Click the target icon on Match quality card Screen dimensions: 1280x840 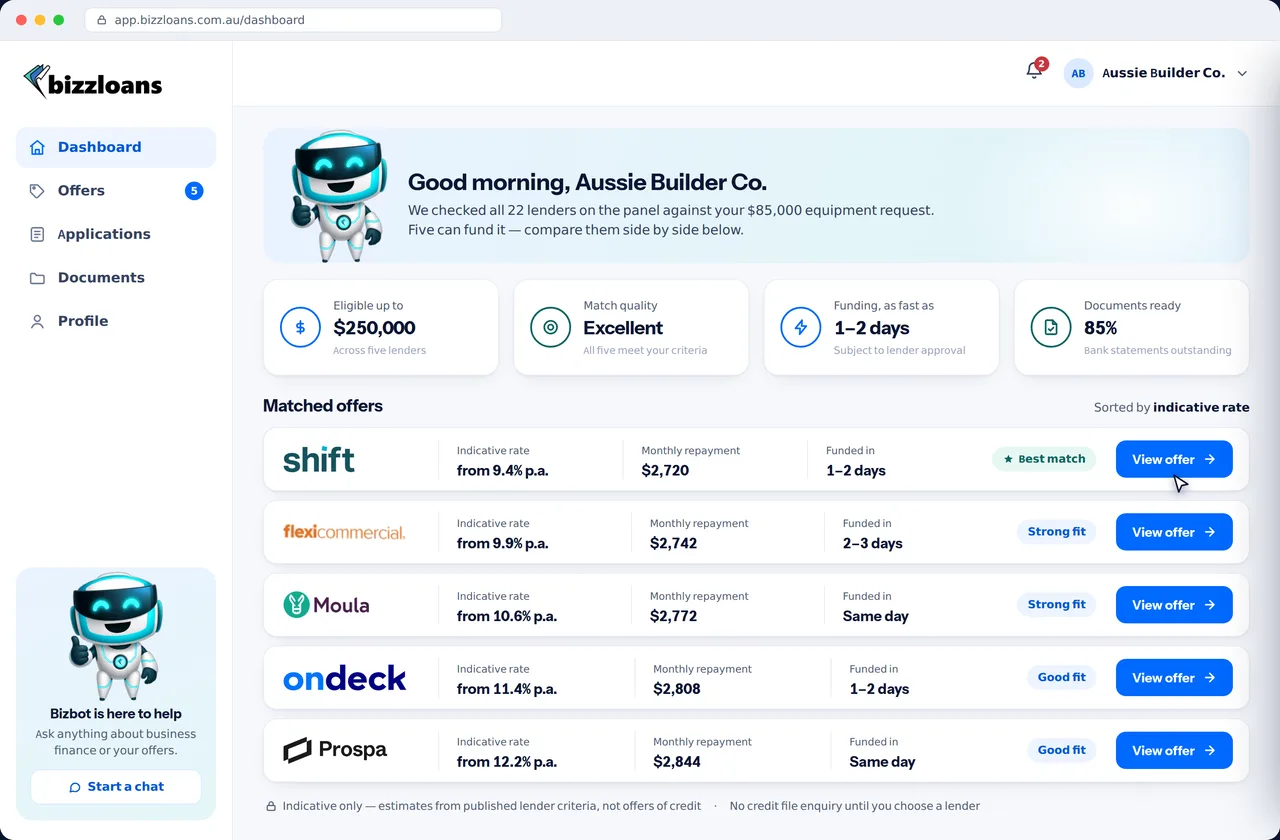pos(550,327)
